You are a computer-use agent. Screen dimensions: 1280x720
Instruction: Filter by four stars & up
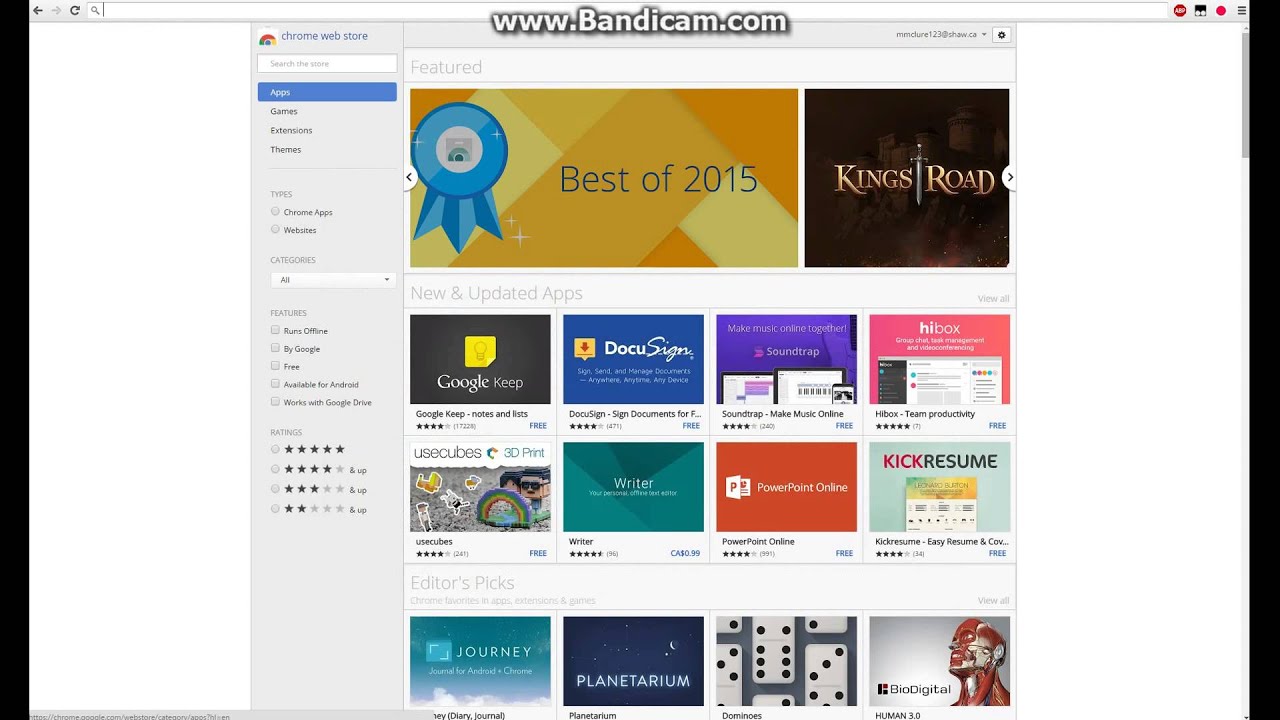[275, 469]
